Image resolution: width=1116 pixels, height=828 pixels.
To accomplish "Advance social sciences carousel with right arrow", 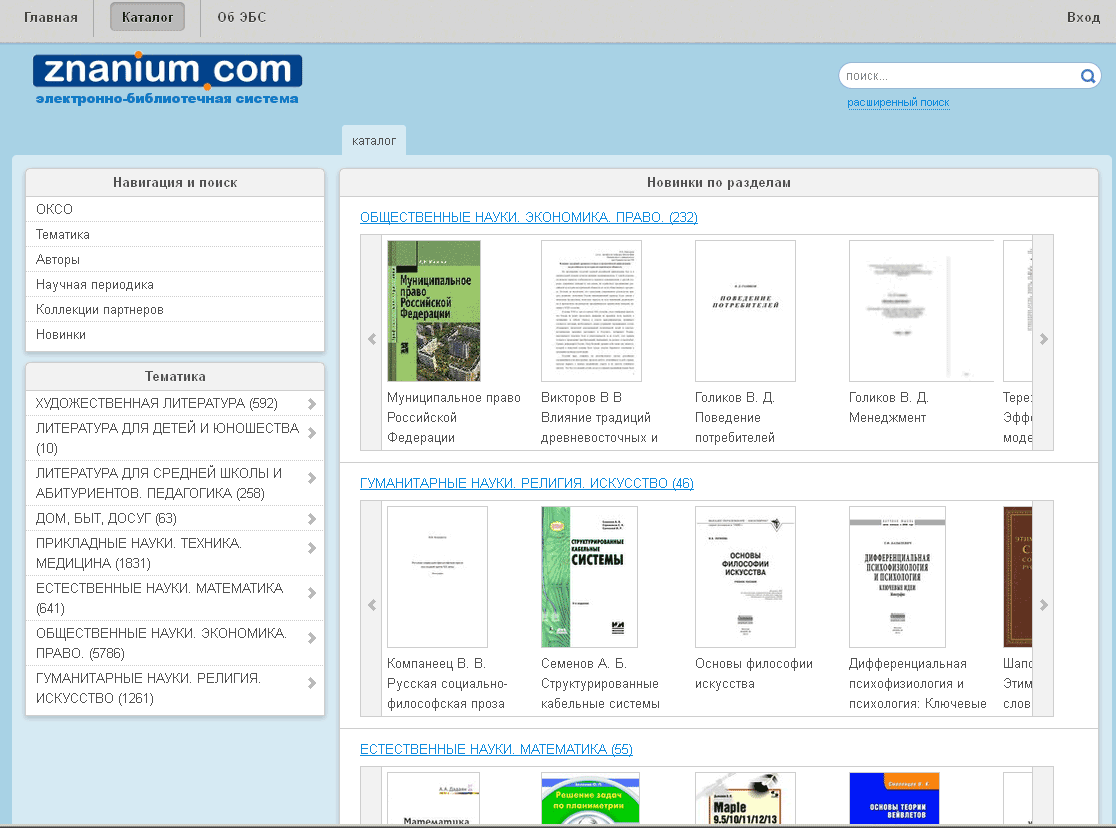I will (x=1043, y=340).
